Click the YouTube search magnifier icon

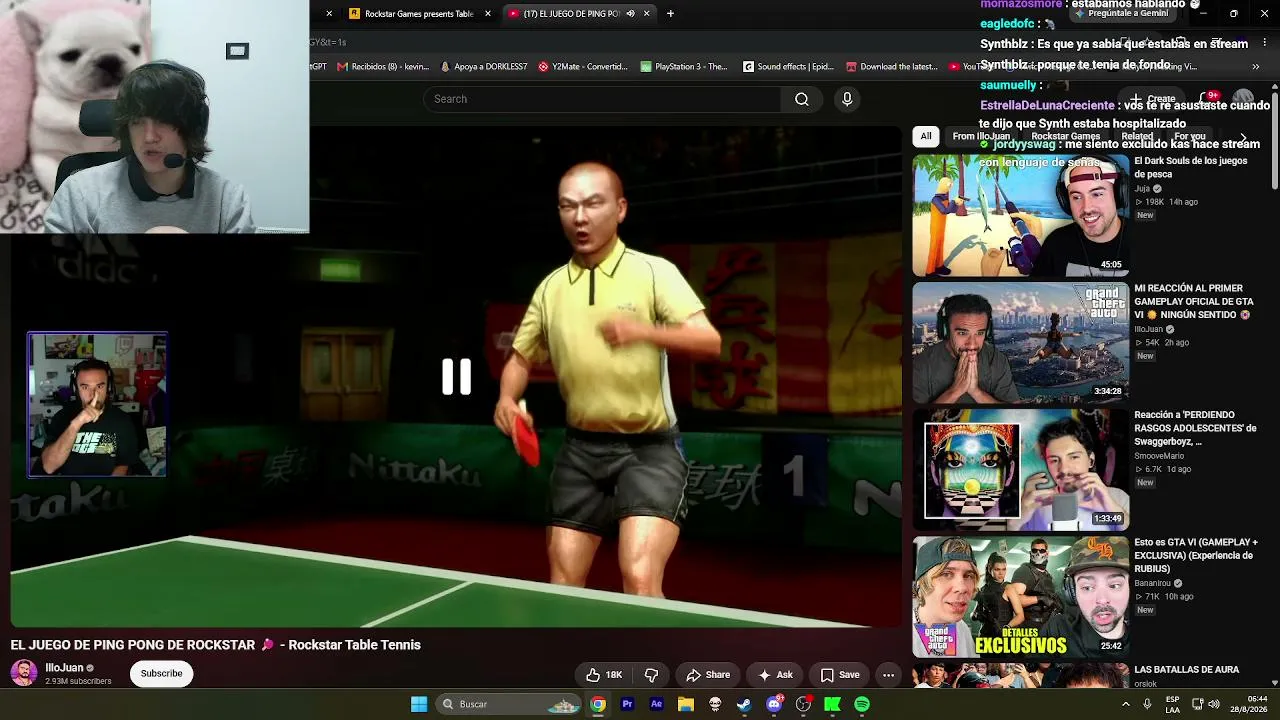(x=802, y=99)
